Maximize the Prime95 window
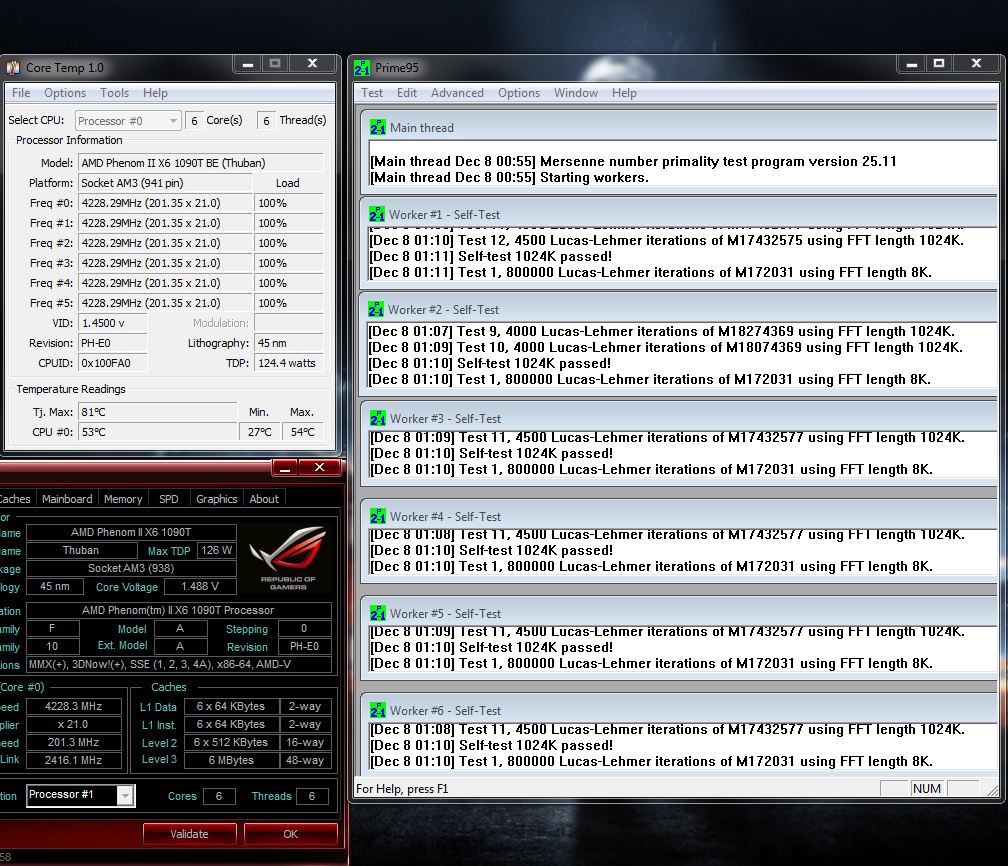Screen dimensions: 1008x866 pos(939,63)
